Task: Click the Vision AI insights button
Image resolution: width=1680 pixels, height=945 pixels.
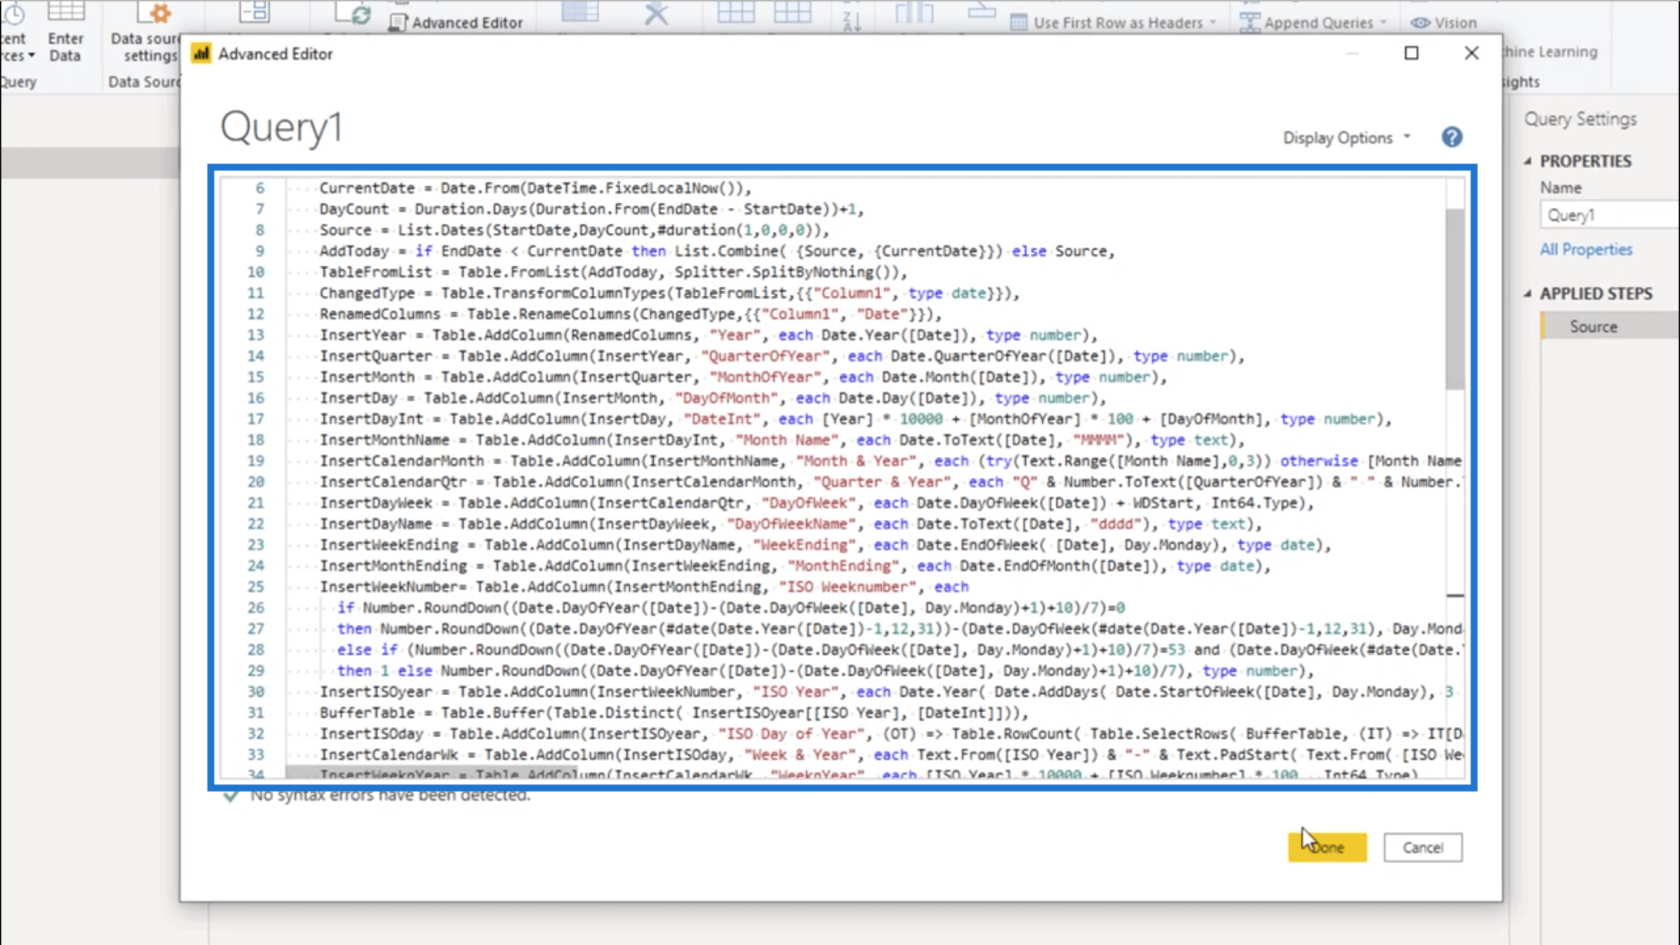Action: (1443, 22)
